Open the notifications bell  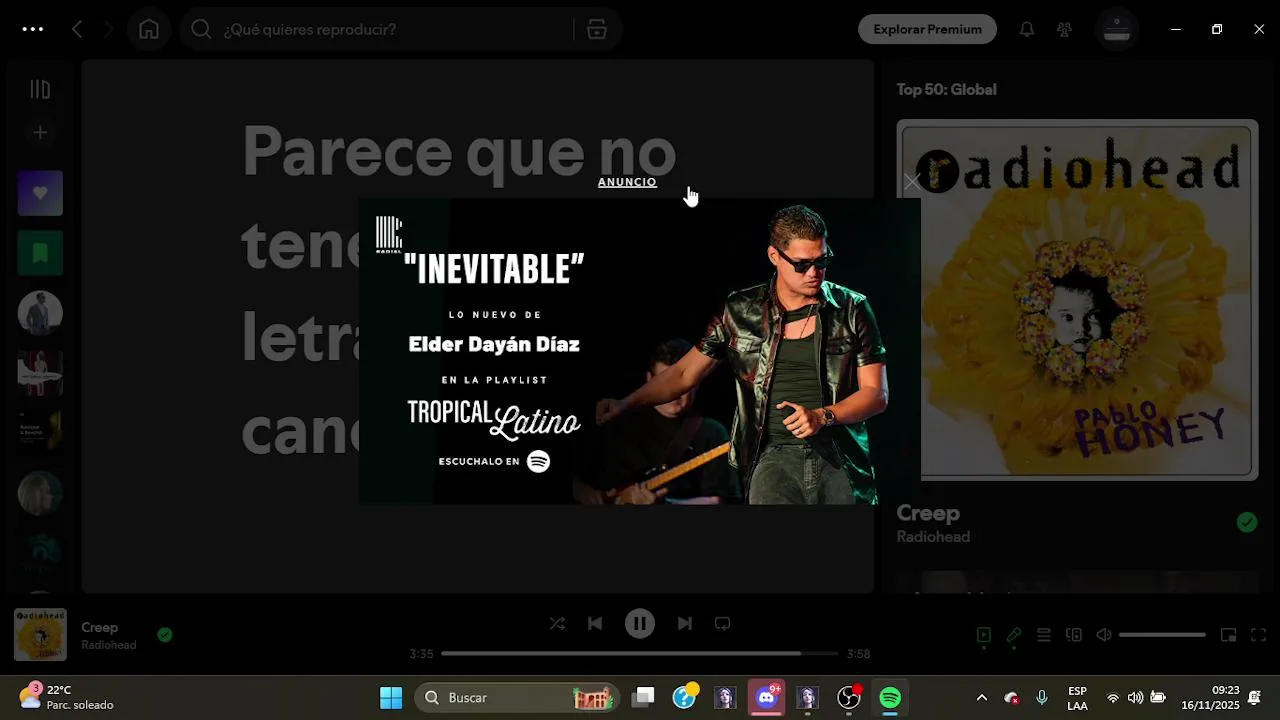coord(1027,29)
